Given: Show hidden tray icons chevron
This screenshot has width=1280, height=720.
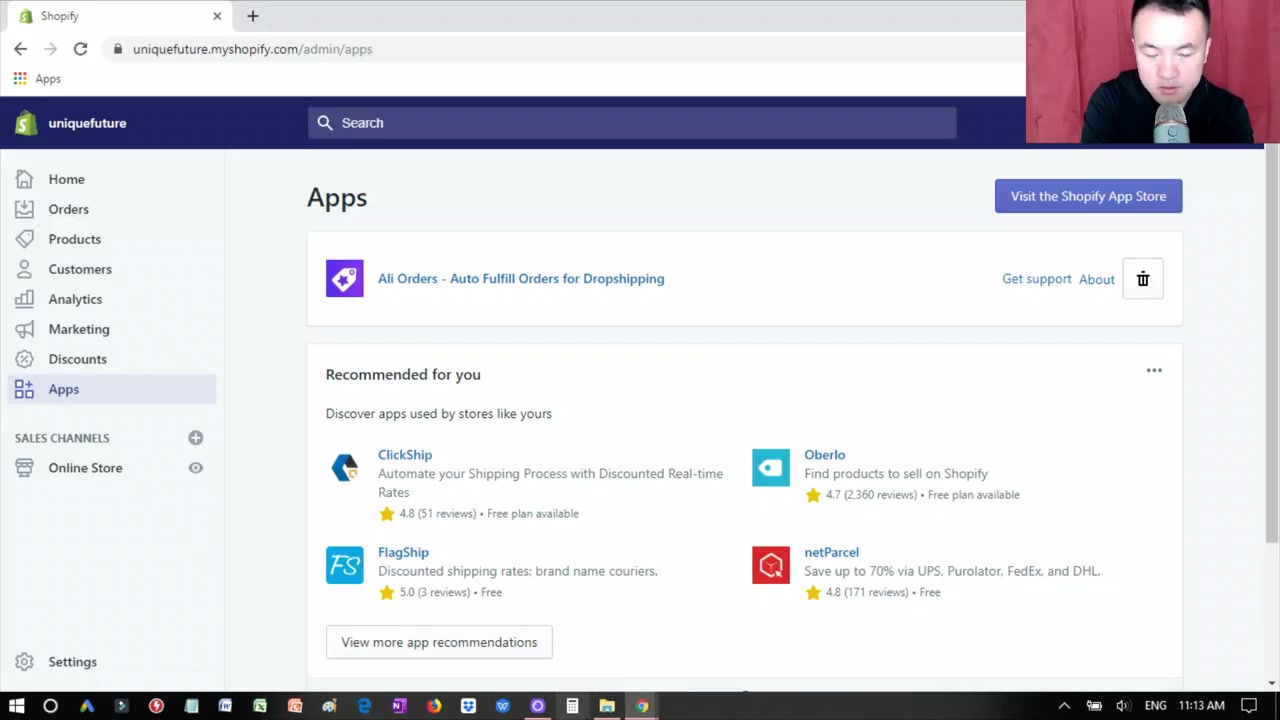Looking at the screenshot, I should click(x=1064, y=706).
